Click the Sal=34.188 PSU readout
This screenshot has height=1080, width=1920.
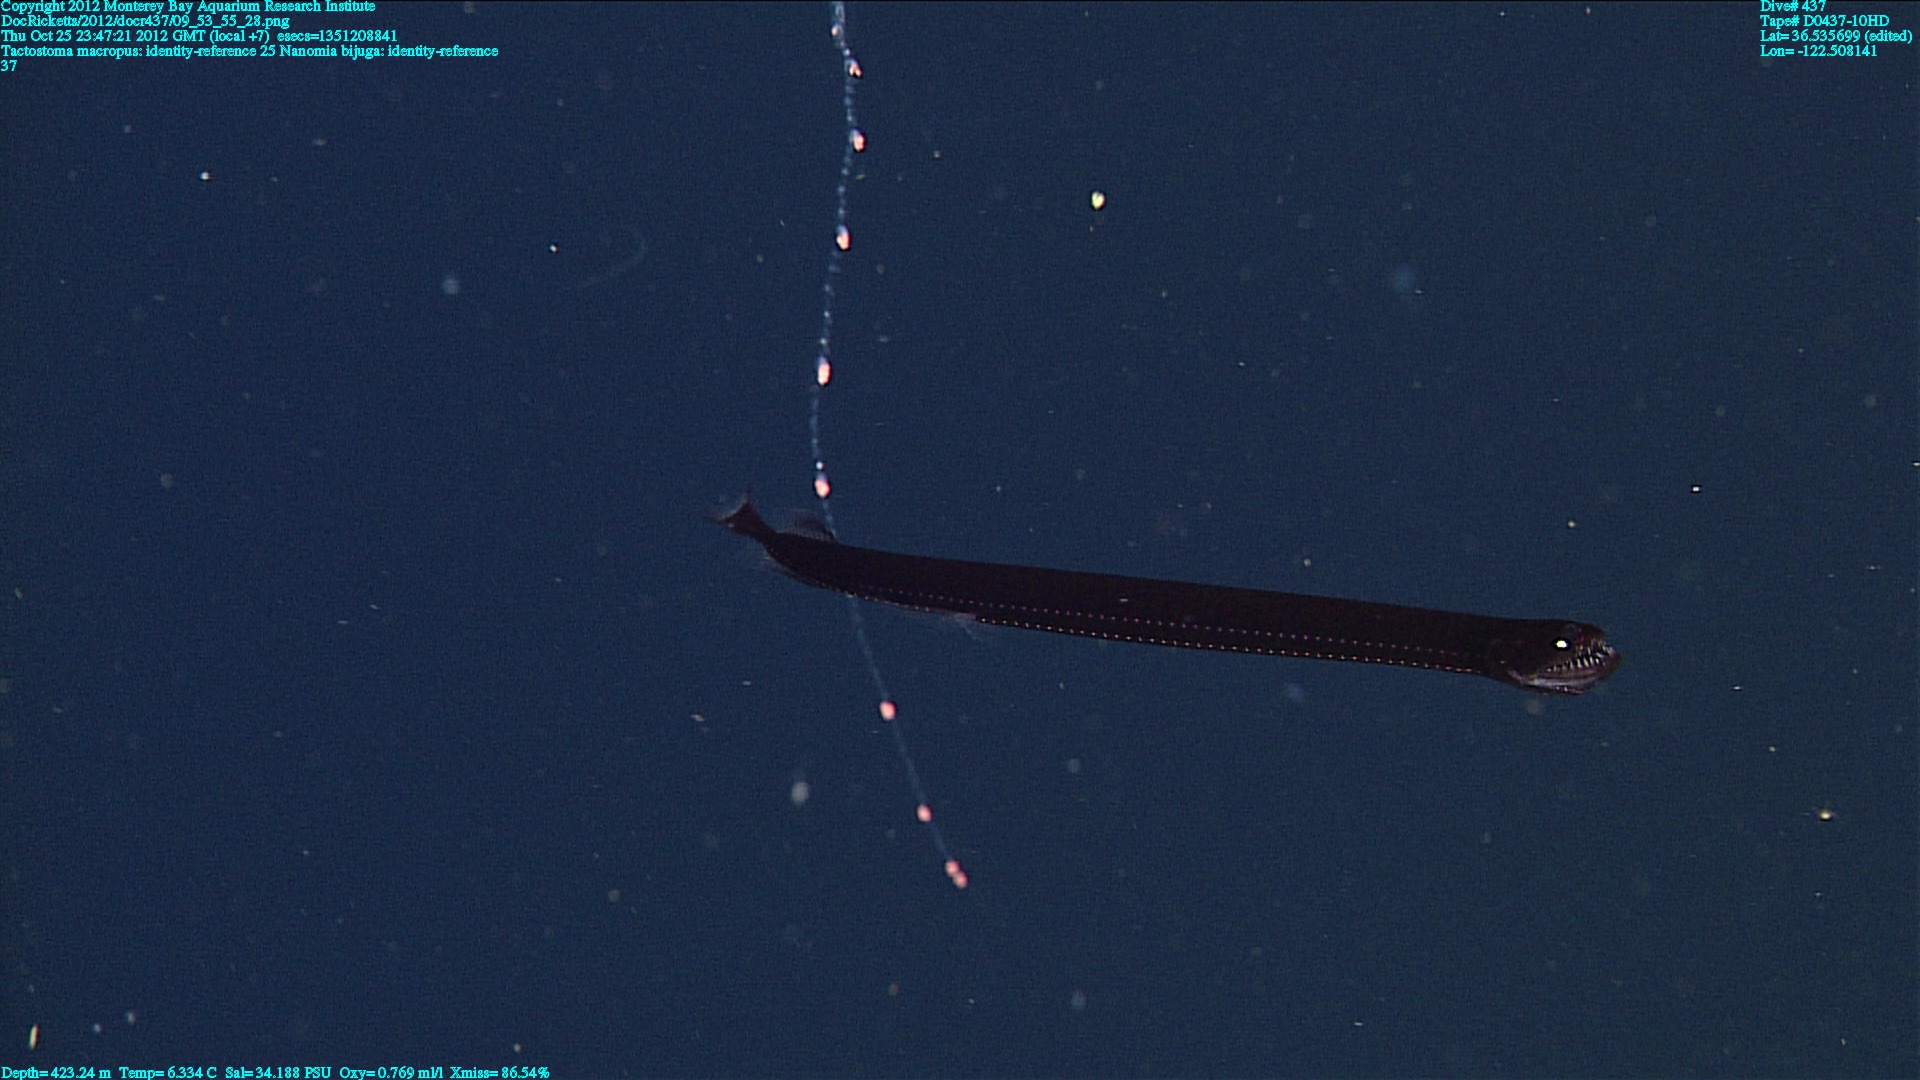(277, 1072)
